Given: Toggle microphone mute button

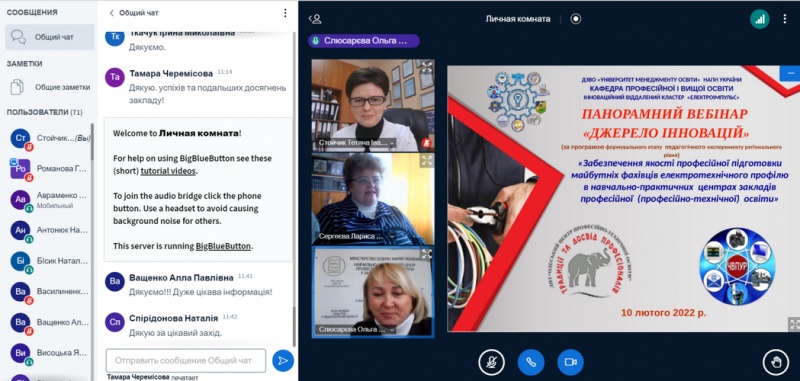Looking at the screenshot, I should 491,362.
